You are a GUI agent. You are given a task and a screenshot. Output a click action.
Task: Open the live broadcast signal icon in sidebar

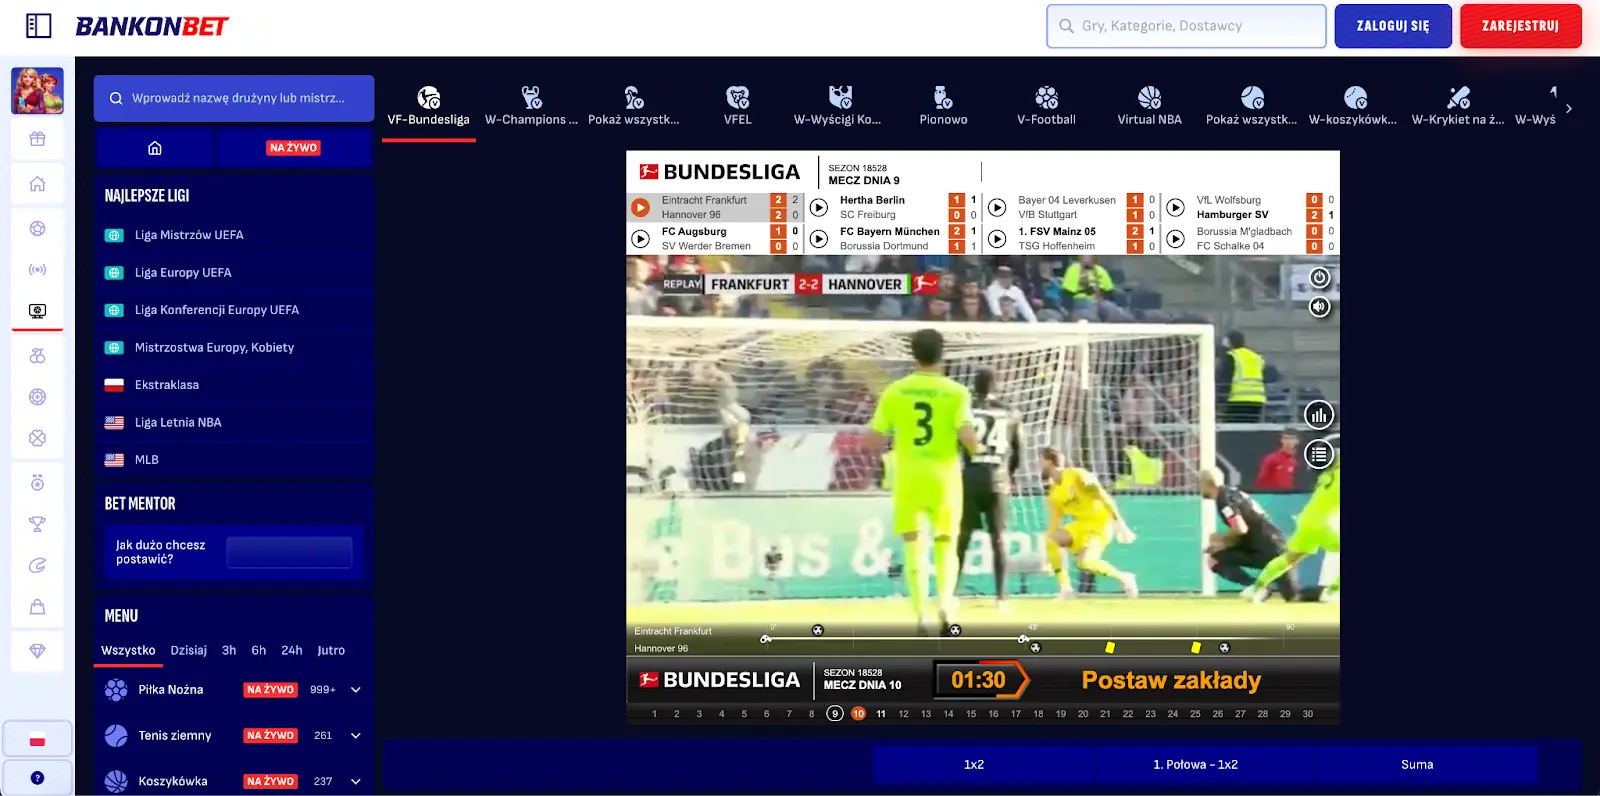coord(37,270)
